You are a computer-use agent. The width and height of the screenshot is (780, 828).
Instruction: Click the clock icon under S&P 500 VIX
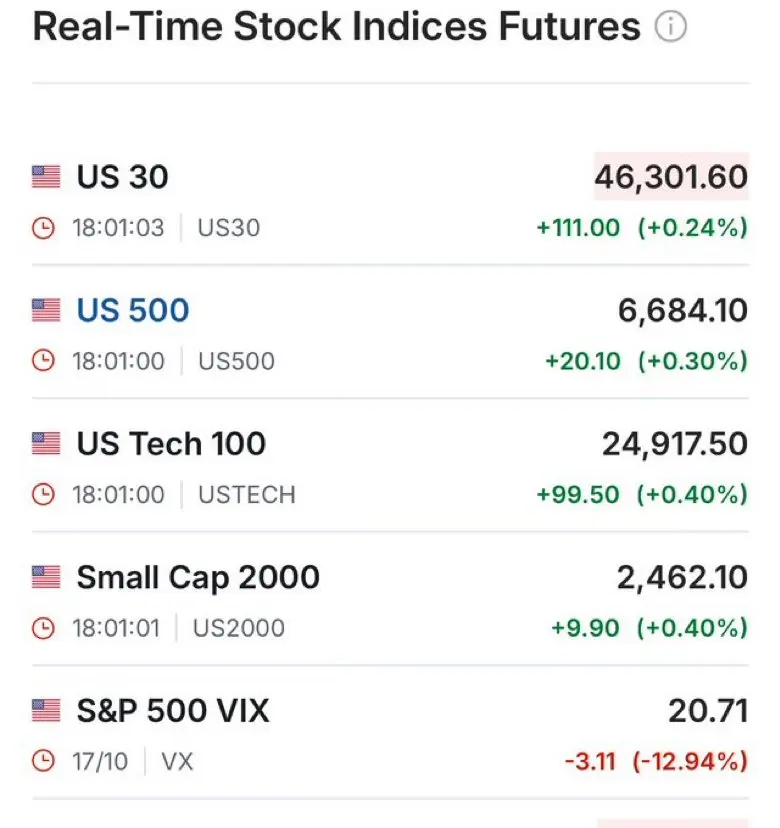tap(44, 762)
